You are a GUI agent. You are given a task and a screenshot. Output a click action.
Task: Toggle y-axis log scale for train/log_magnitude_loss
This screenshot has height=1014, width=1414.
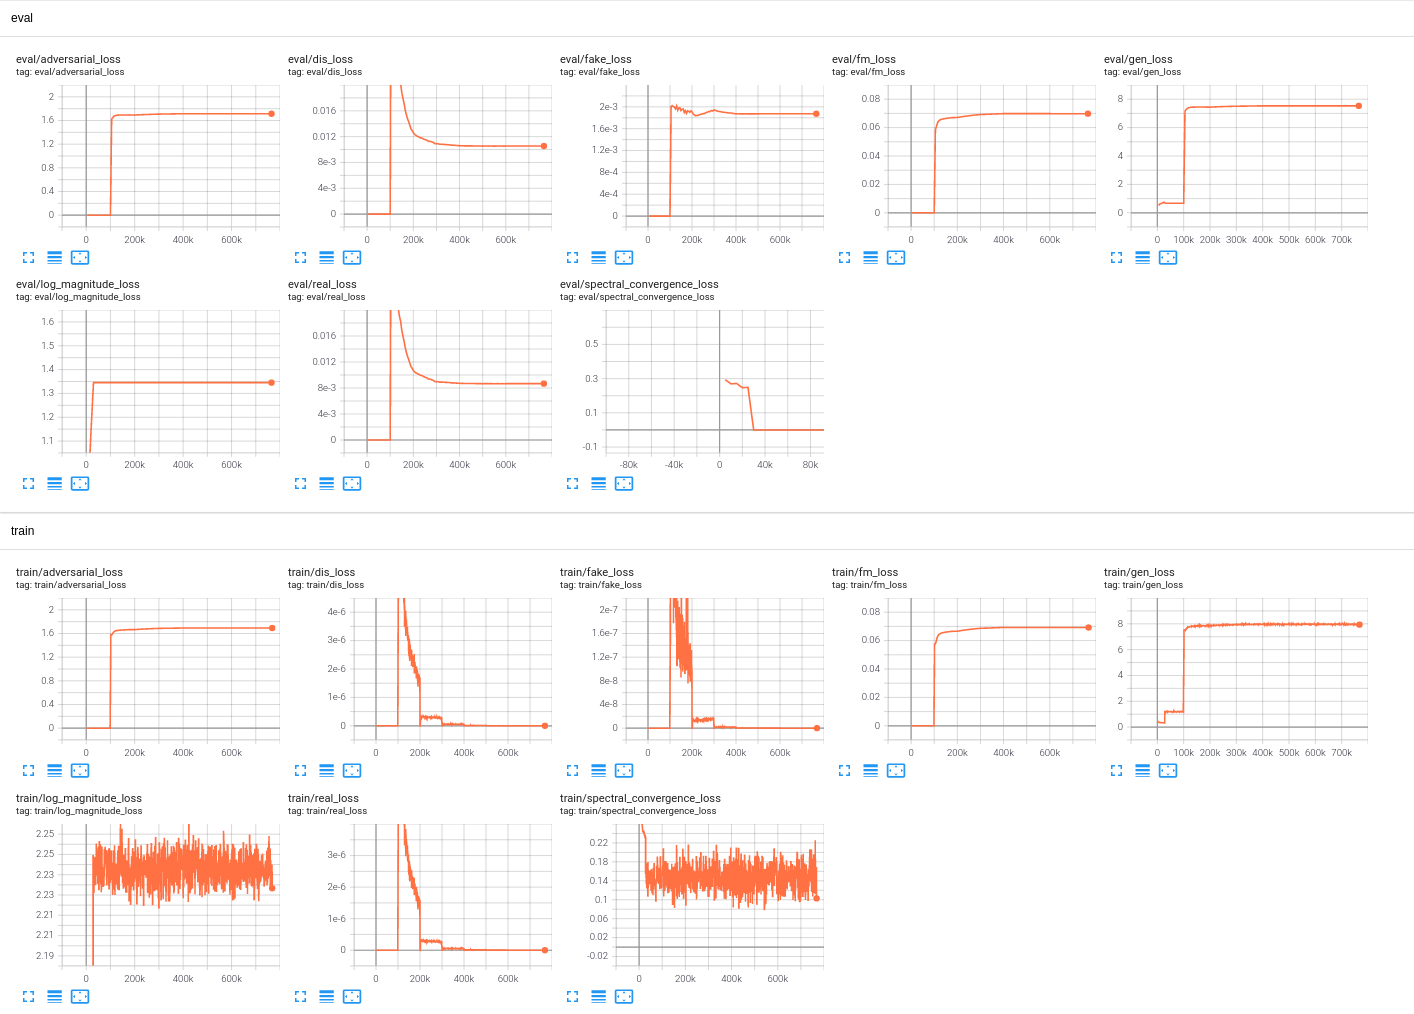click(54, 997)
